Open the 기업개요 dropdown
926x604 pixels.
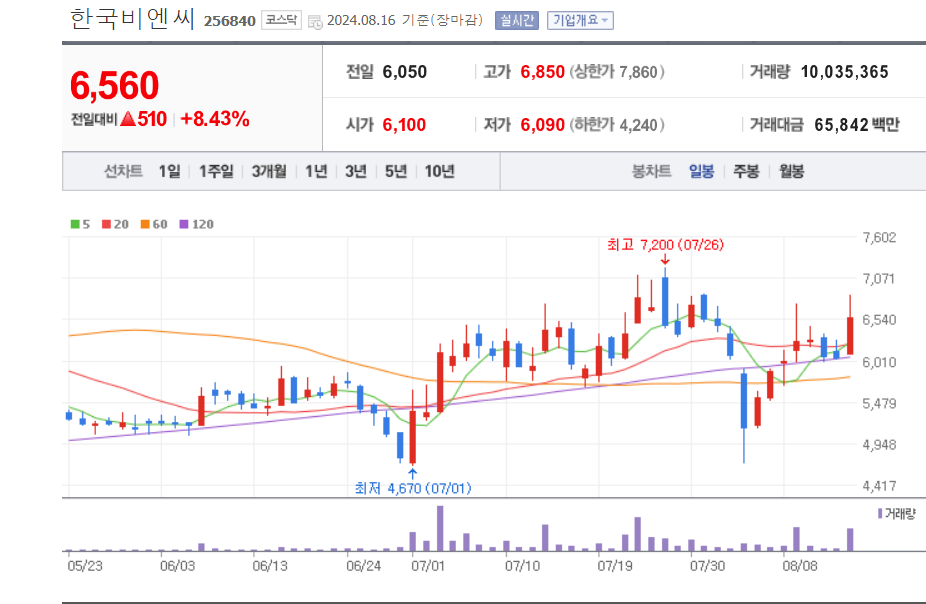[x=580, y=21]
